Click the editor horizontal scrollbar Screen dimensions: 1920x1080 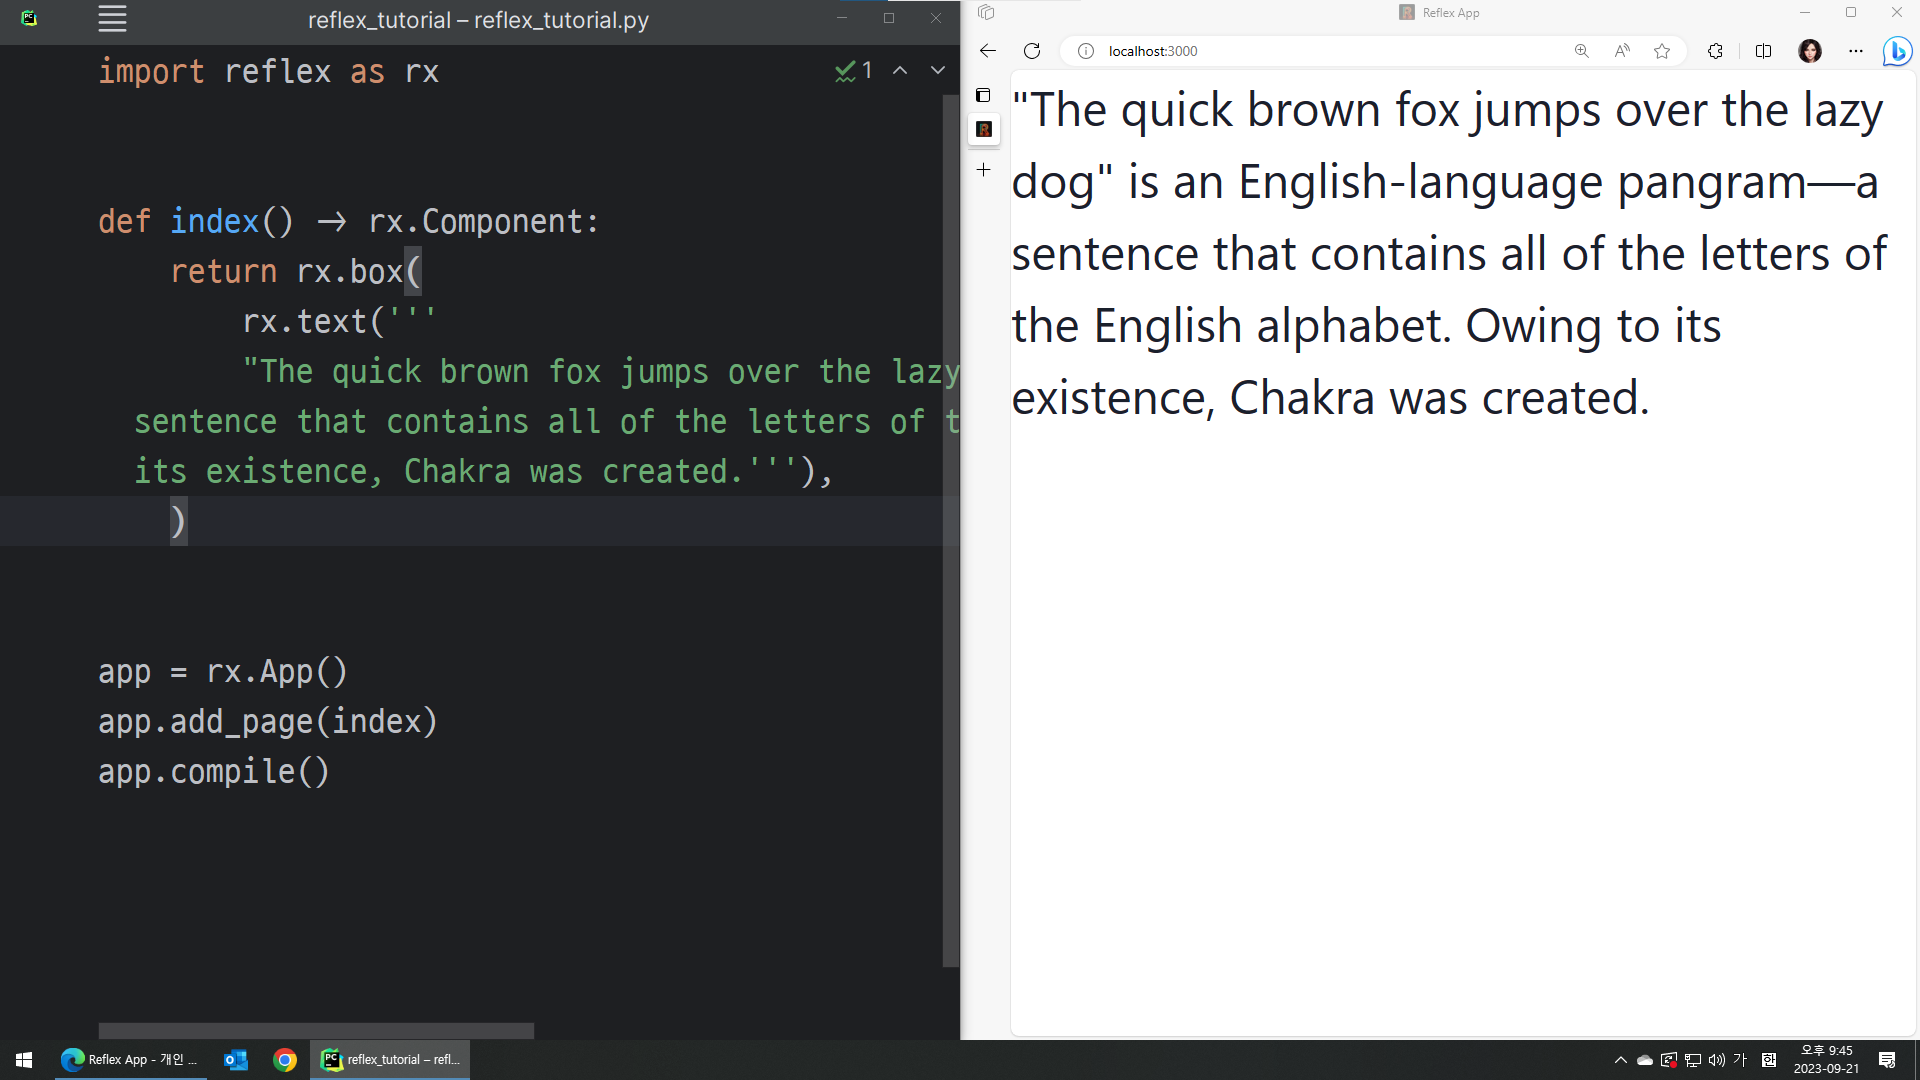[x=316, y=1030]
